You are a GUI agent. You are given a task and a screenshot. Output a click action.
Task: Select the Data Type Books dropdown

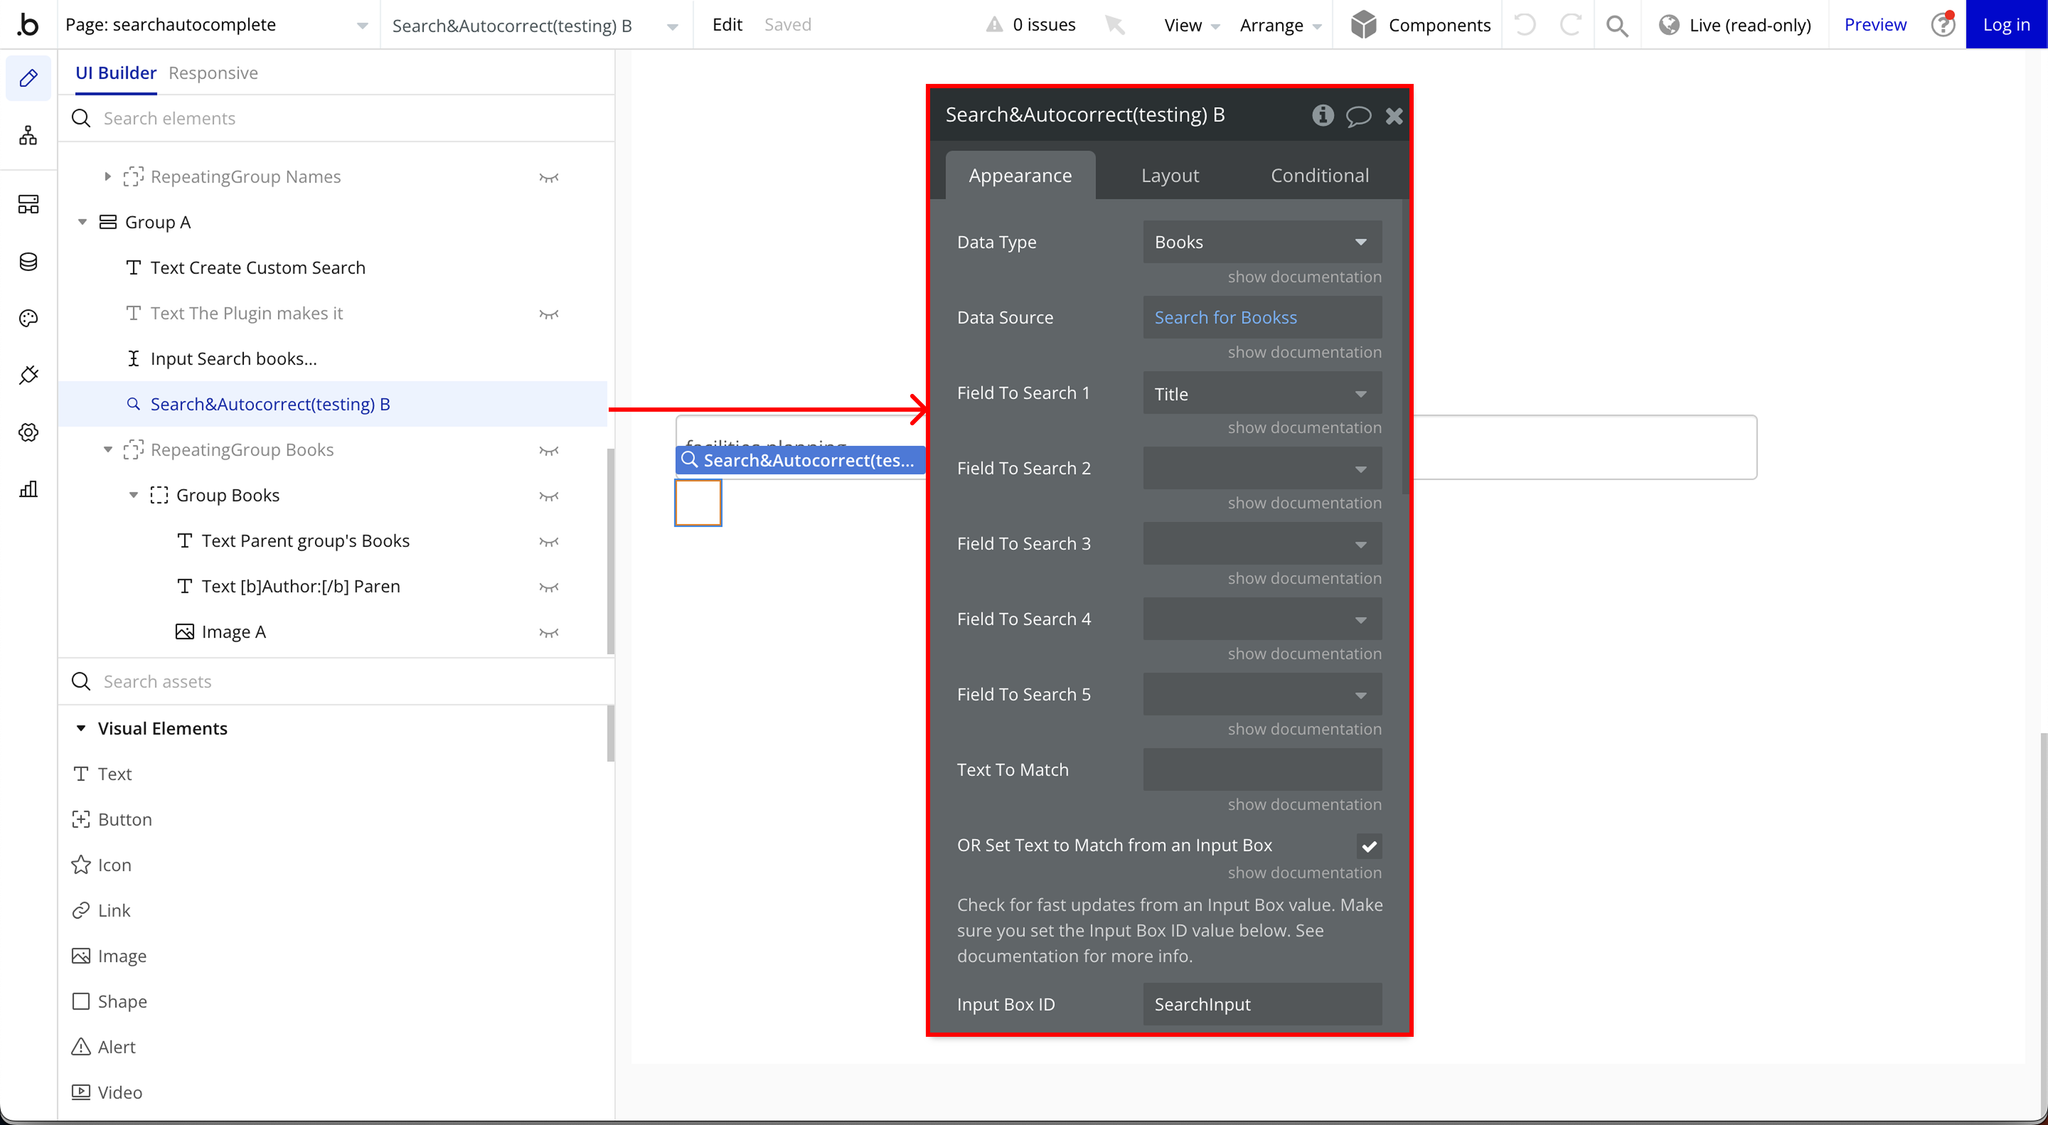click(x=1259, y=242)
